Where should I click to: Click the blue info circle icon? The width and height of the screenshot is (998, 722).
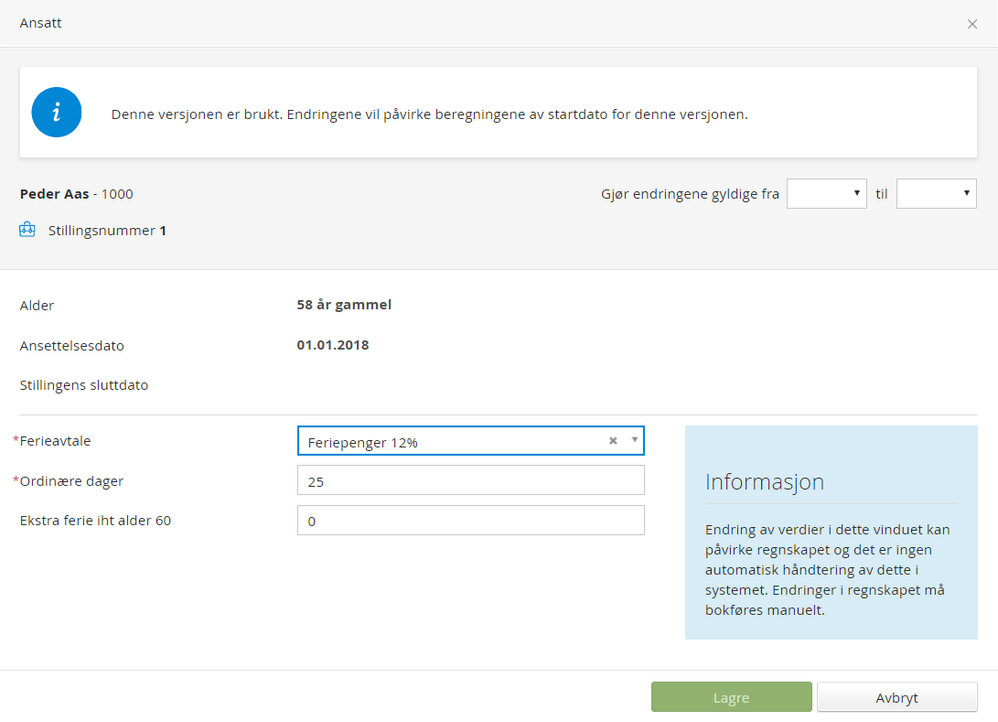tap(56, 113)
